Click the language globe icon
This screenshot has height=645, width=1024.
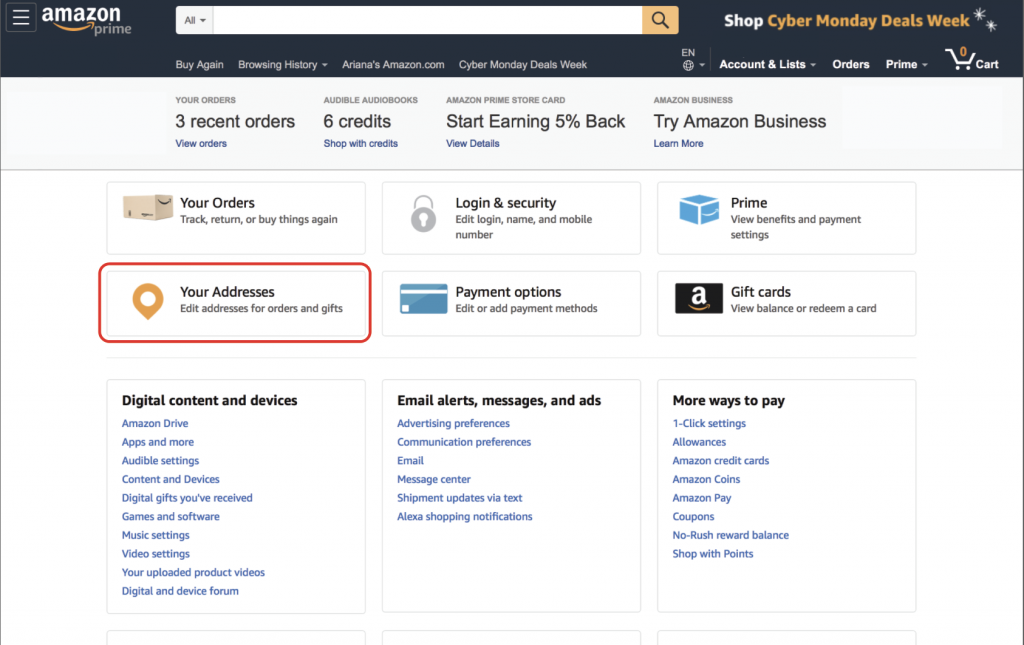688,65
